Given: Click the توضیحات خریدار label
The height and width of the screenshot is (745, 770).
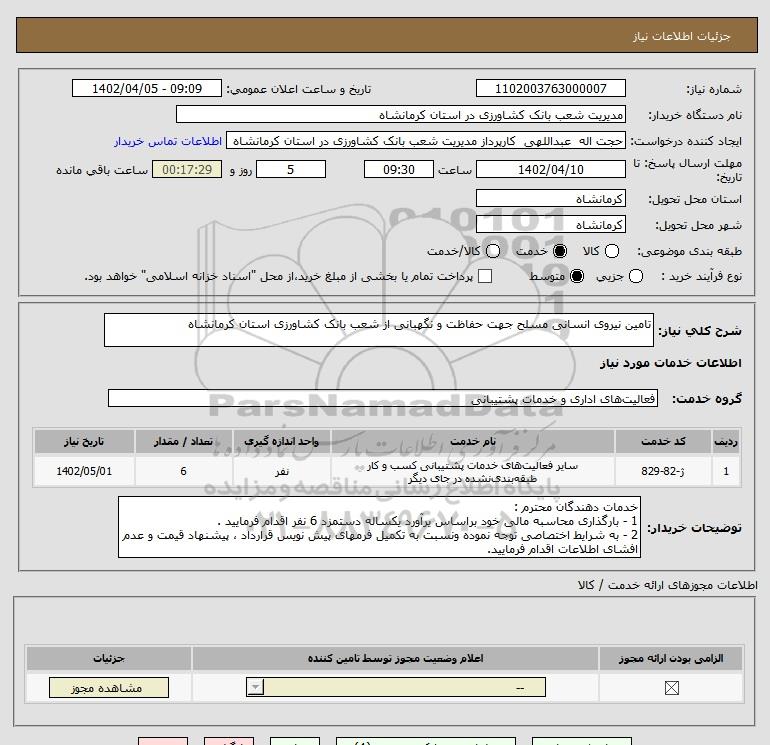Looking at the screenshot, I should (694, 528).
